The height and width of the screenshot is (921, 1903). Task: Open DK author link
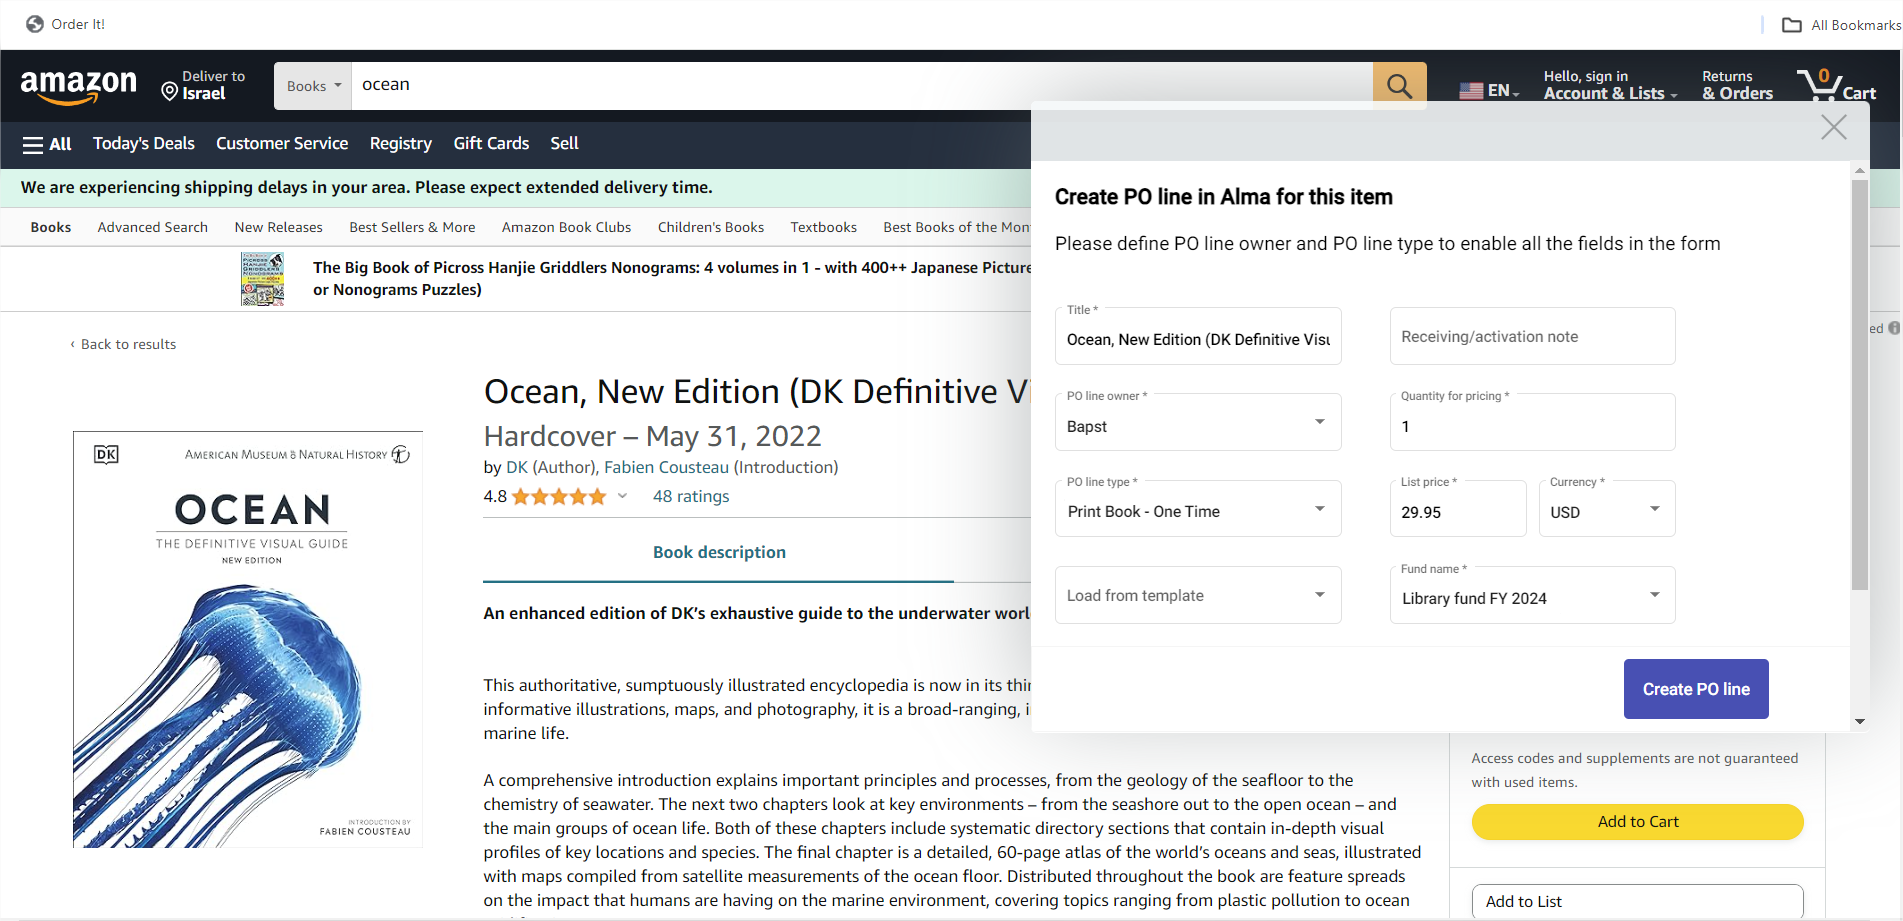[517, 468]
